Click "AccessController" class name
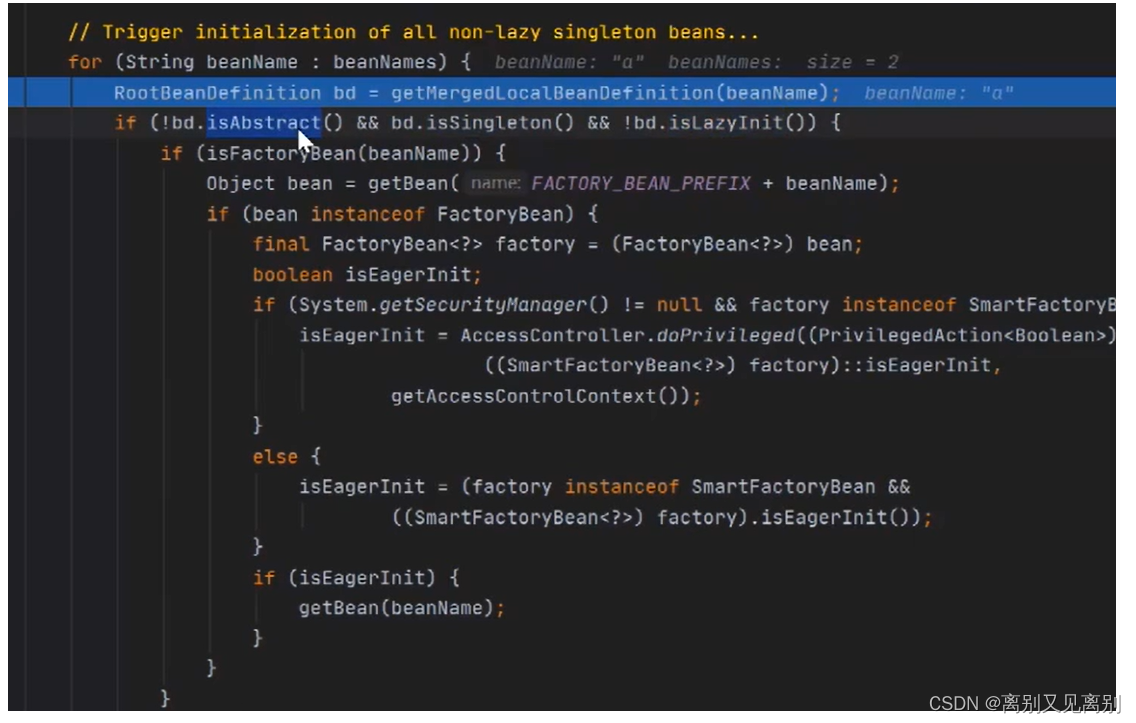Viewport: 1136px width, 723px height. (x=552, y=335)
